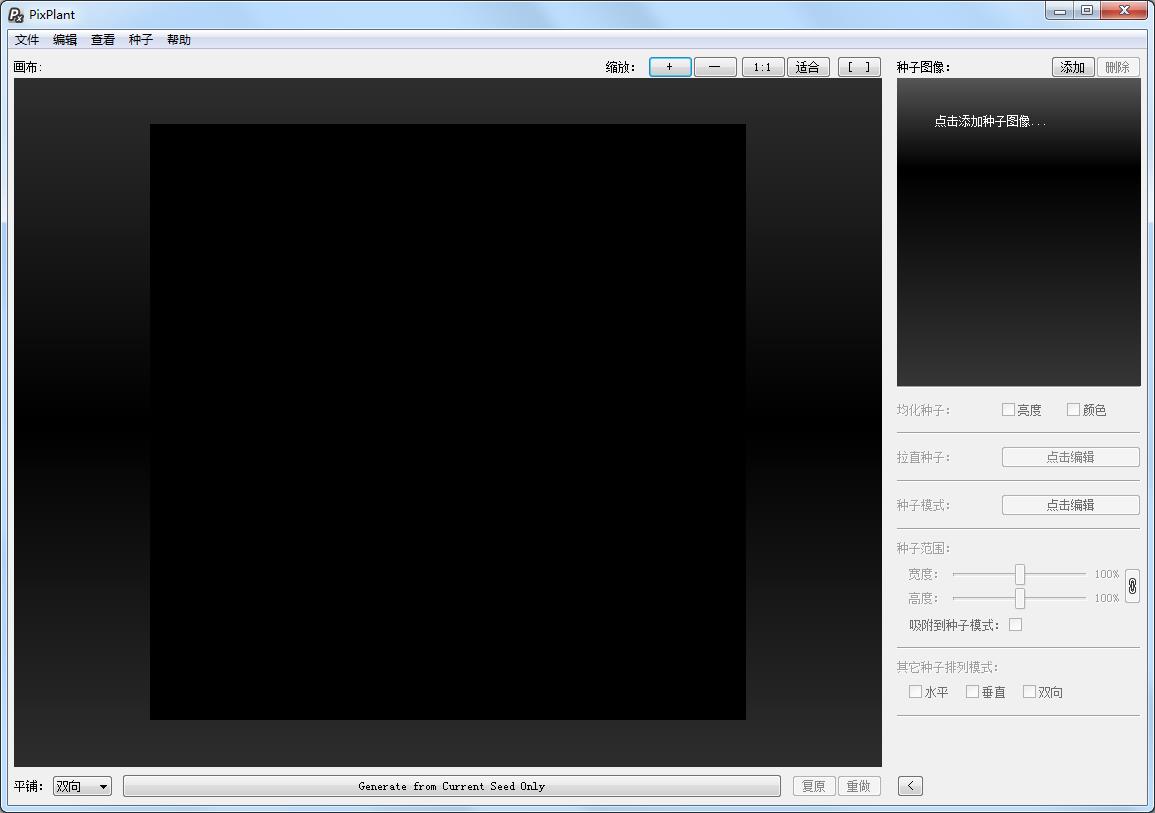Check the 双向 arrangement checkbox

point(1029,691)
